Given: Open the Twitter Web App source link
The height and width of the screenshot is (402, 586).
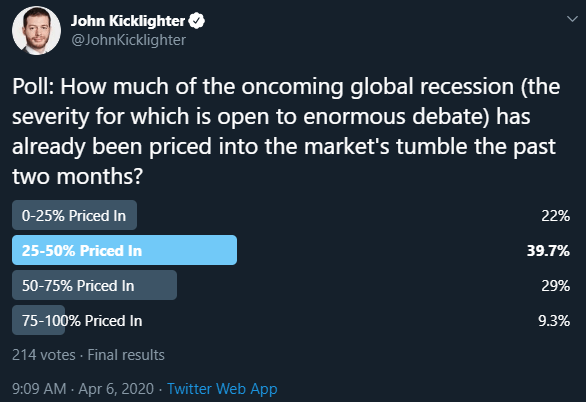Looking at the screenshot, I should (222, 389).
